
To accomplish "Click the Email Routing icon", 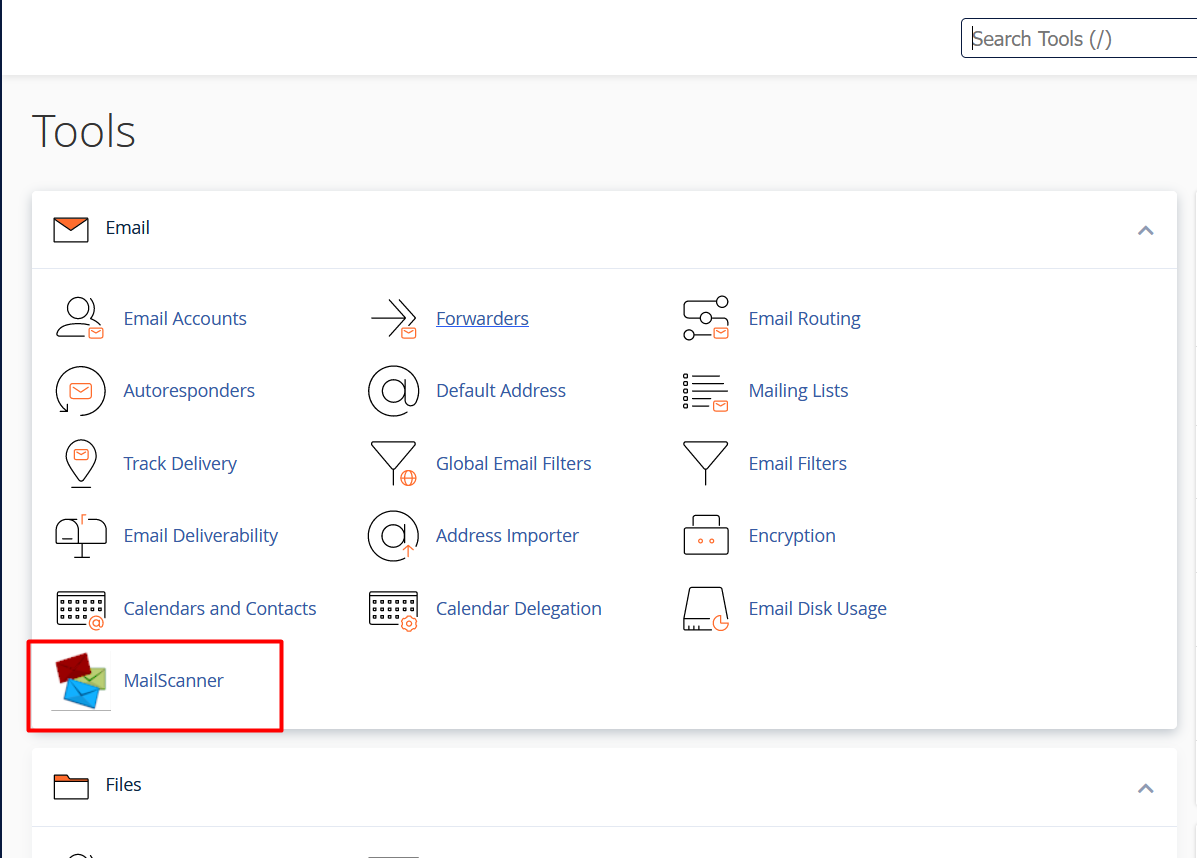I will pyautogui.click(x=705, y=319).
